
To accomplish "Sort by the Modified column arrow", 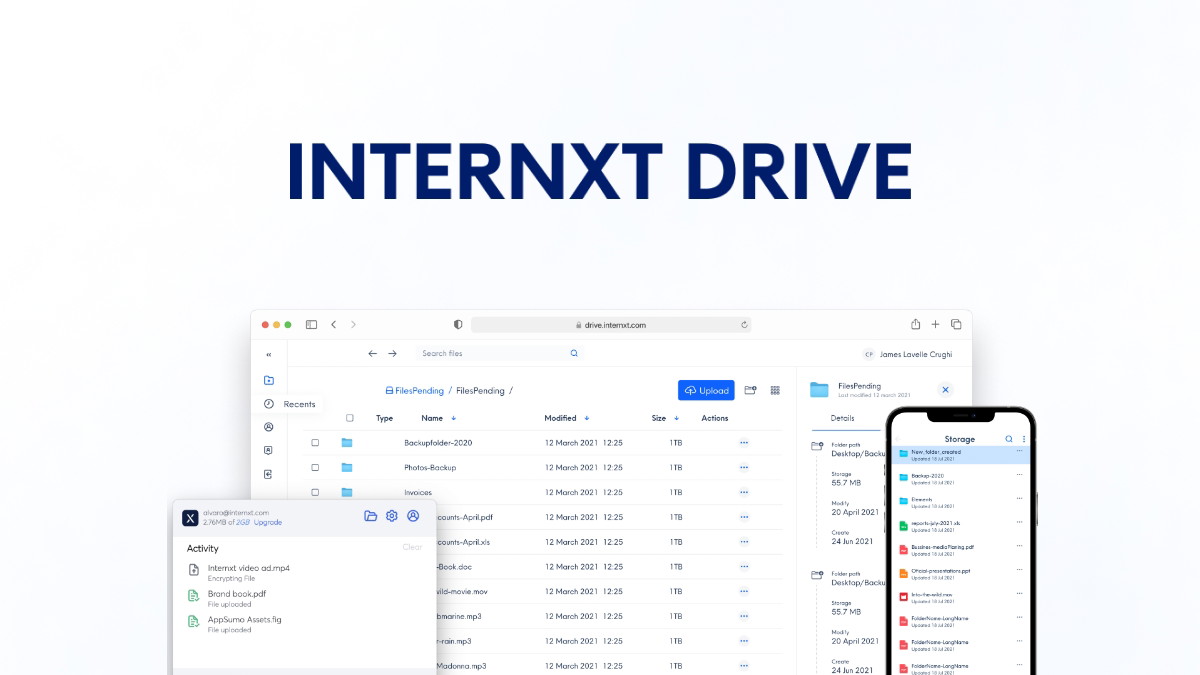I will (587, 418).
